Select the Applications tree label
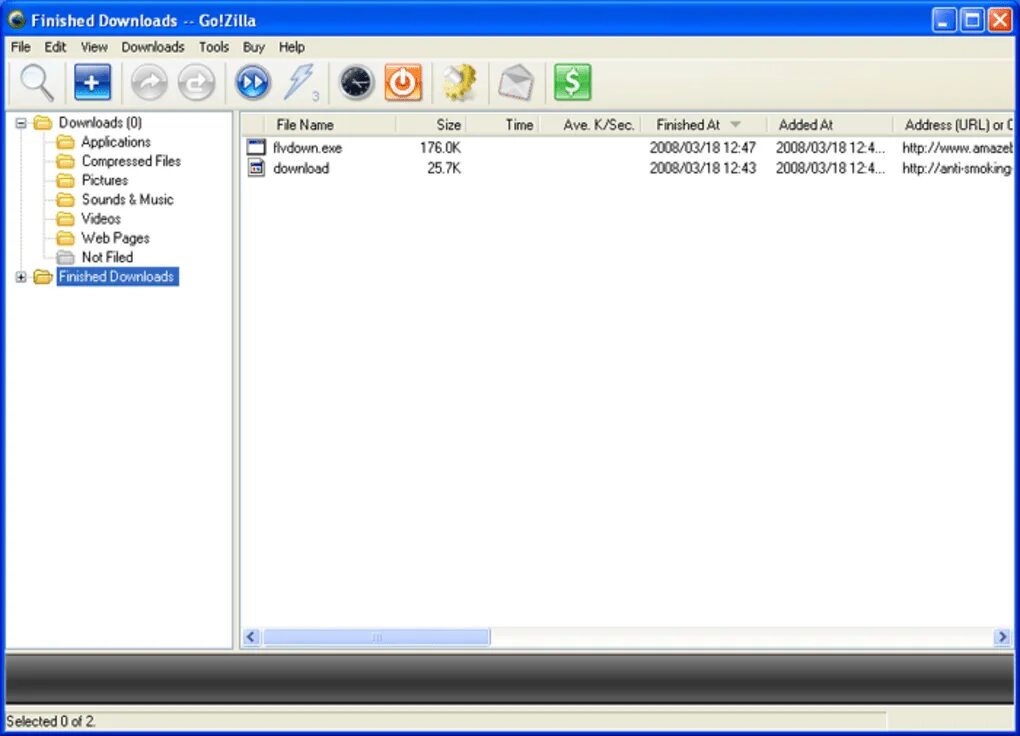This screenshot has width=1020, height=736. click(116, 142)
